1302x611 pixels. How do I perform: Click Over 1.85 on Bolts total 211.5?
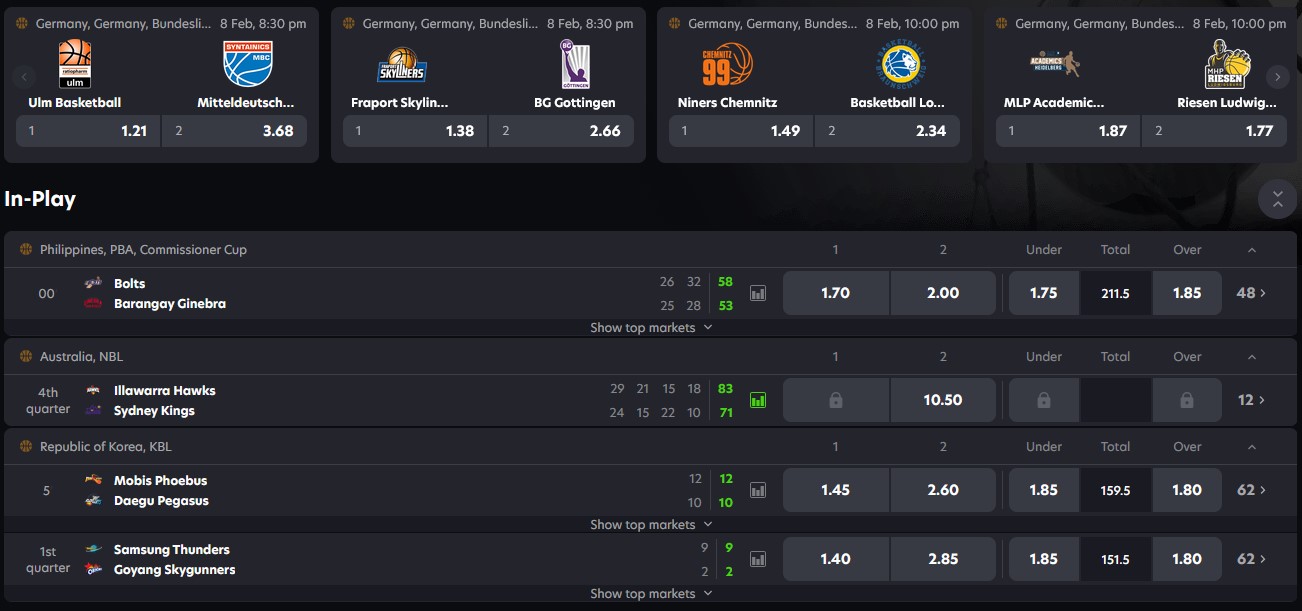1187,292
